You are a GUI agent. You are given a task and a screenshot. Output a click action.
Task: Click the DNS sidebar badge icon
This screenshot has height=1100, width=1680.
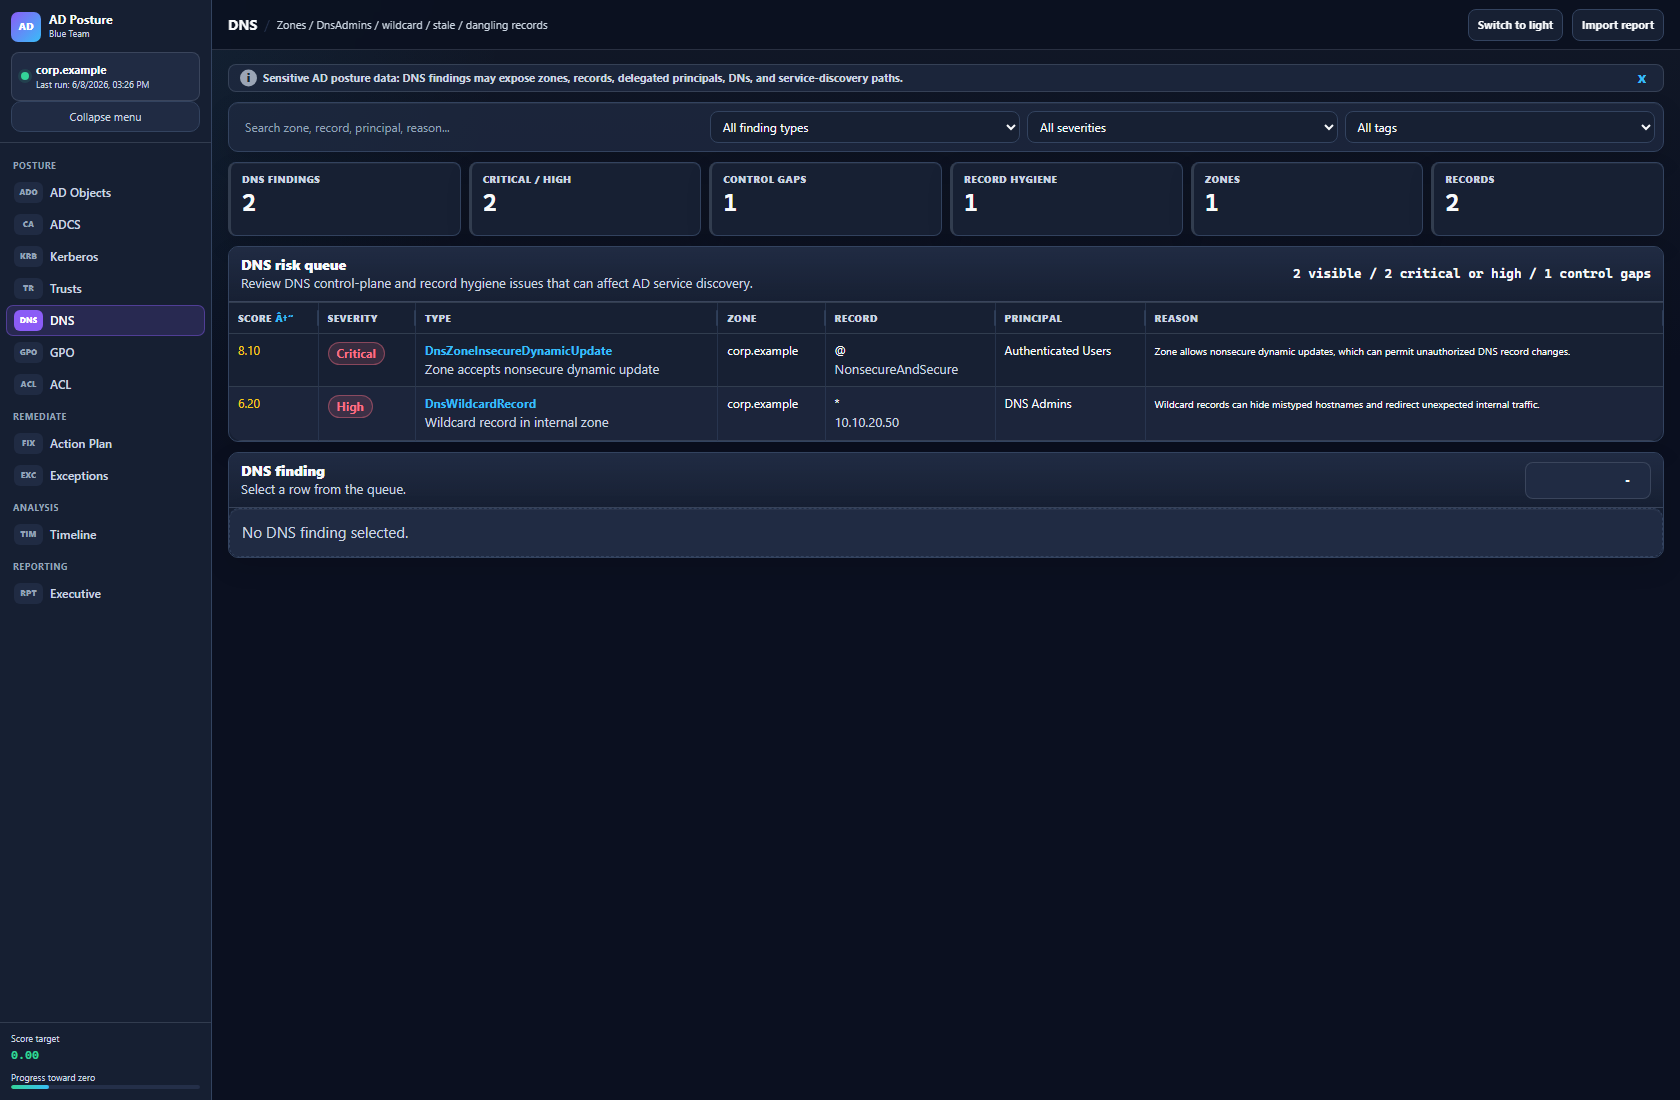click(28, 321)
